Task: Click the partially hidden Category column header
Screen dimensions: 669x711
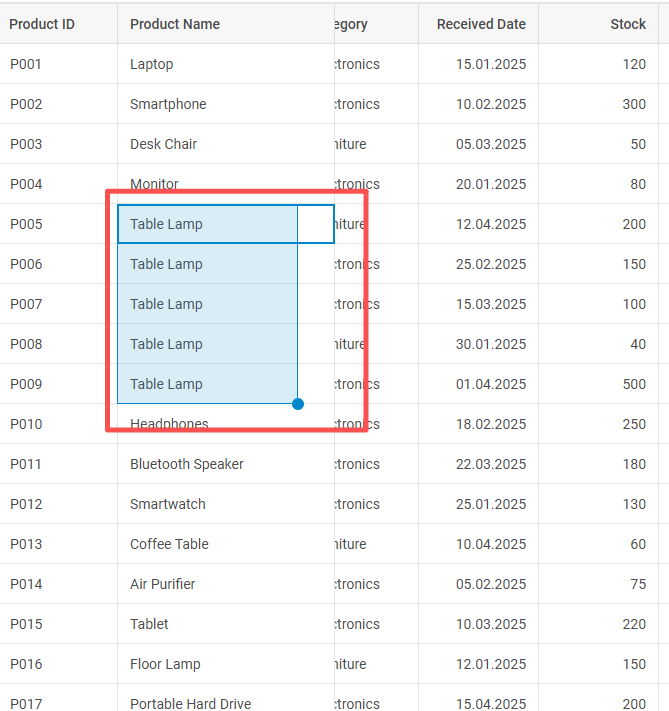Action: [352, 24]
